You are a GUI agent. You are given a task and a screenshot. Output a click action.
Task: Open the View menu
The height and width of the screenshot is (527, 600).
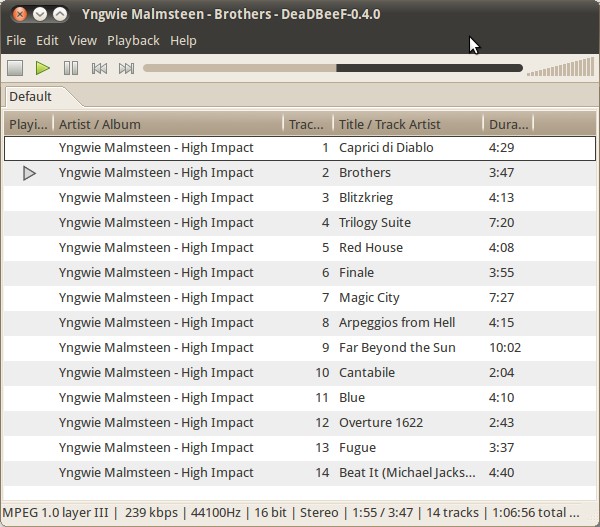(x=83, y=41)
